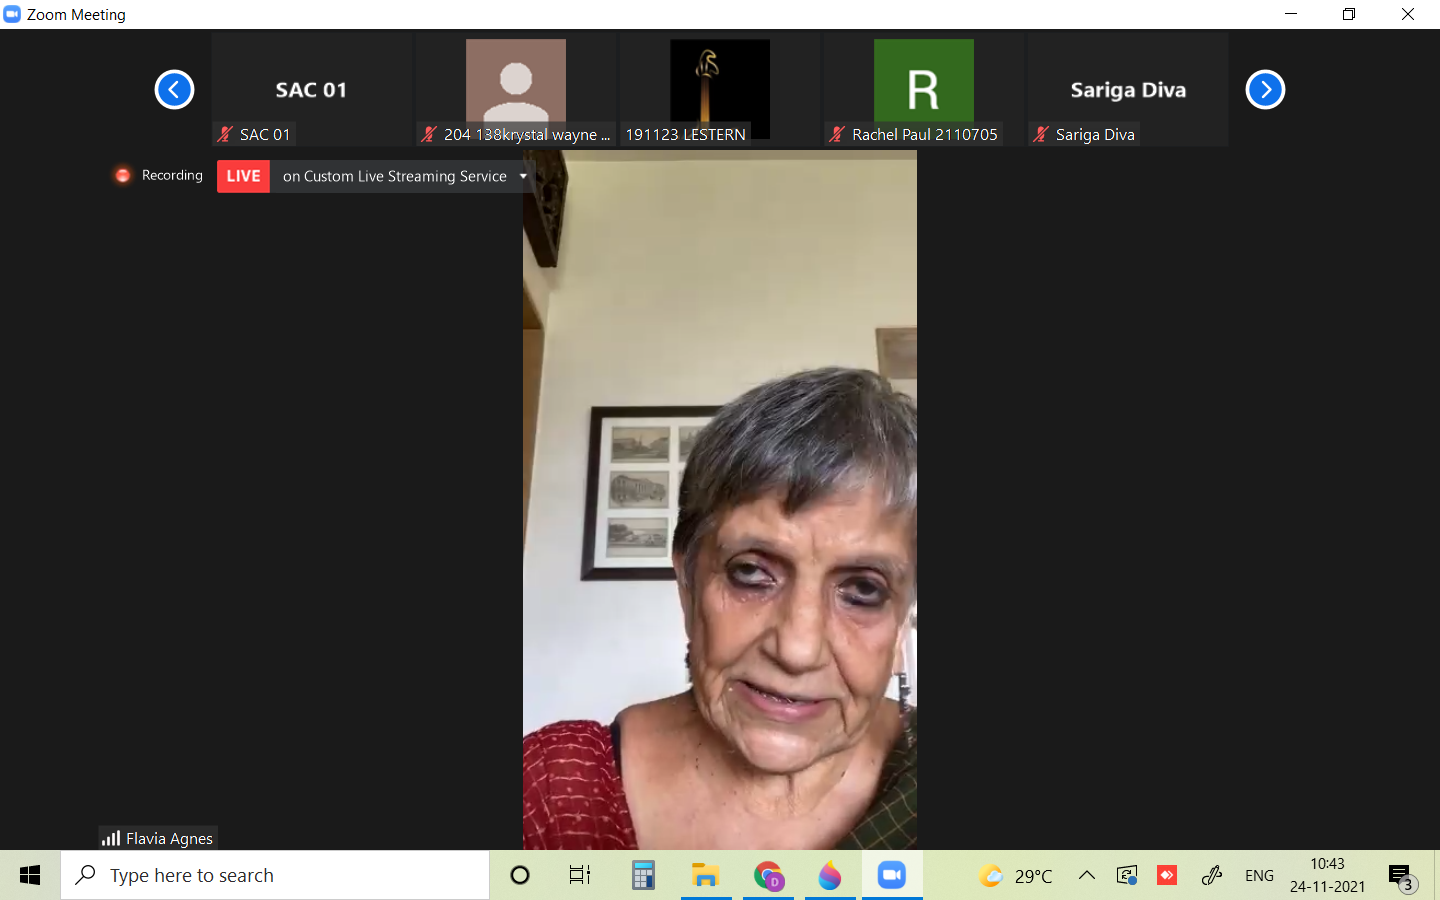Click the Recording label
The width and height of the screenshot is (1440, 900).
click(172, 175)
